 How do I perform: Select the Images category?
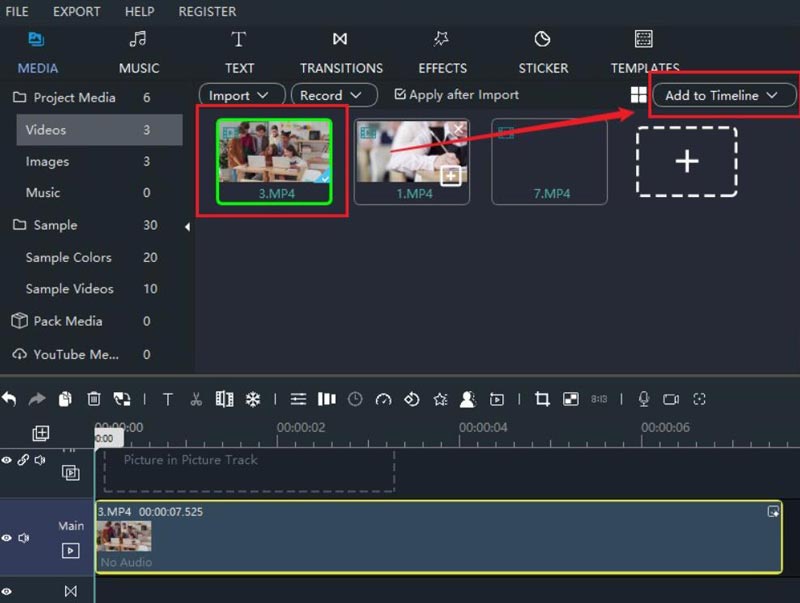point(47,161)
